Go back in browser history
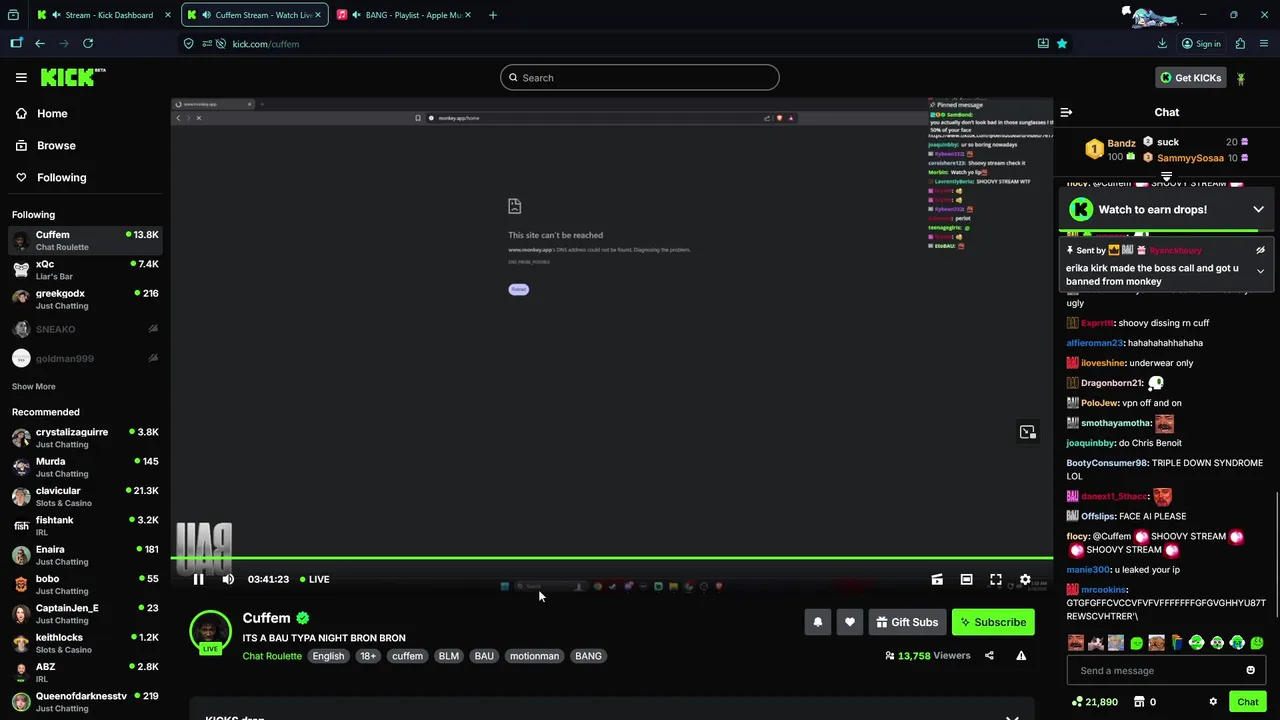Viewport: 1280px width, 720px height. pos(40,43)
